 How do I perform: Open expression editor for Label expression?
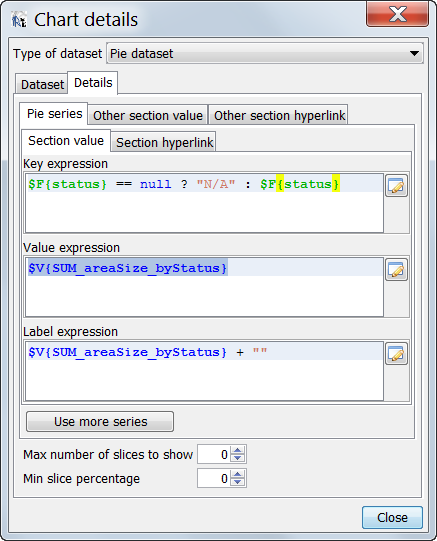point(396,354)
